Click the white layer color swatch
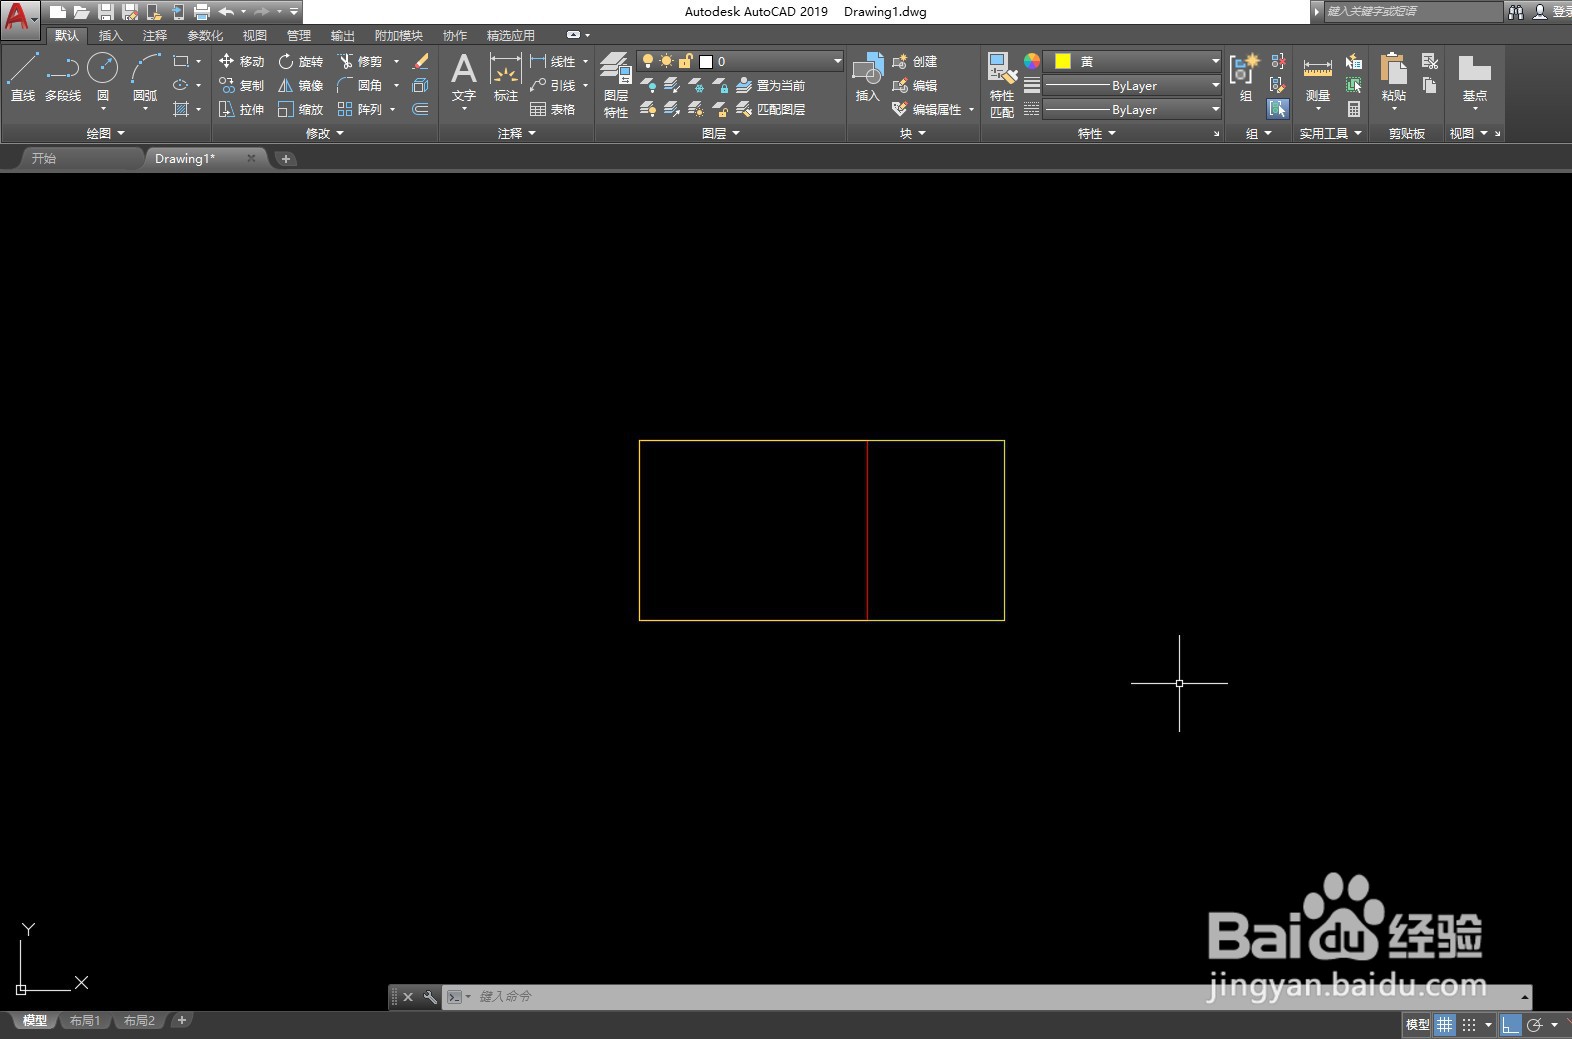This screenshot has height=1039, width=1572. pos(705,61)
